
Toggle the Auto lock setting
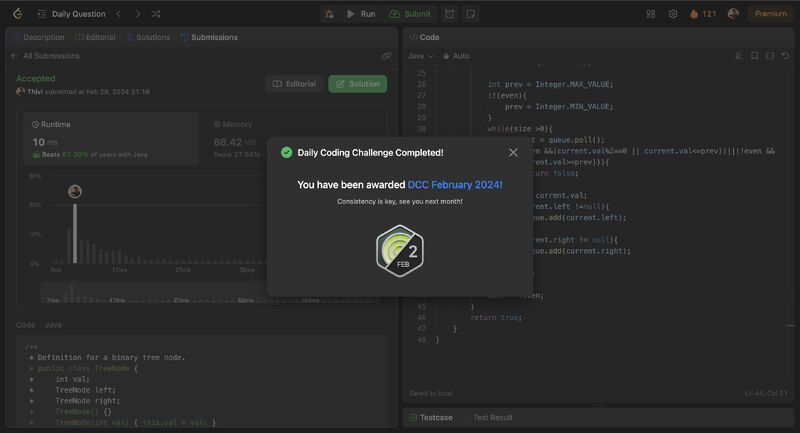pyautogui.click(x=456, y=56)
